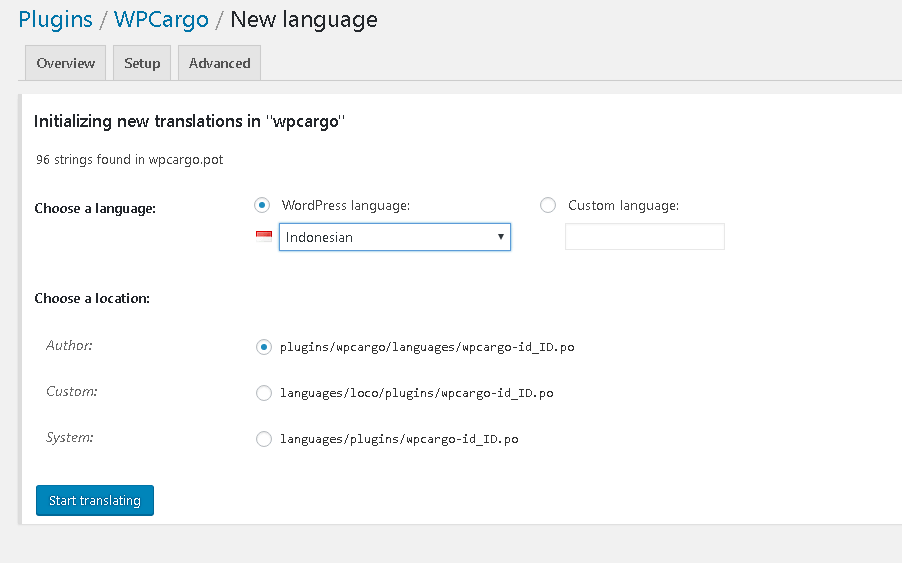Open the Indonesian language dropdown
The width and height of the screenshot is (902, 563).
394,237
